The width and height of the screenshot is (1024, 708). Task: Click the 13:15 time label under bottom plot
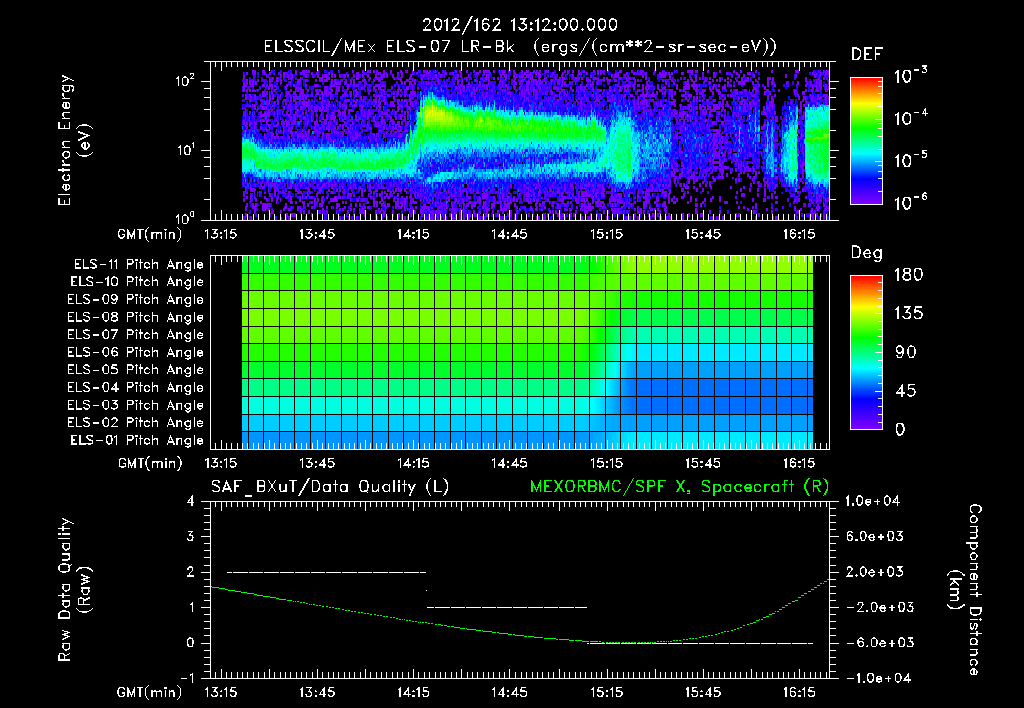coord(221,693)
